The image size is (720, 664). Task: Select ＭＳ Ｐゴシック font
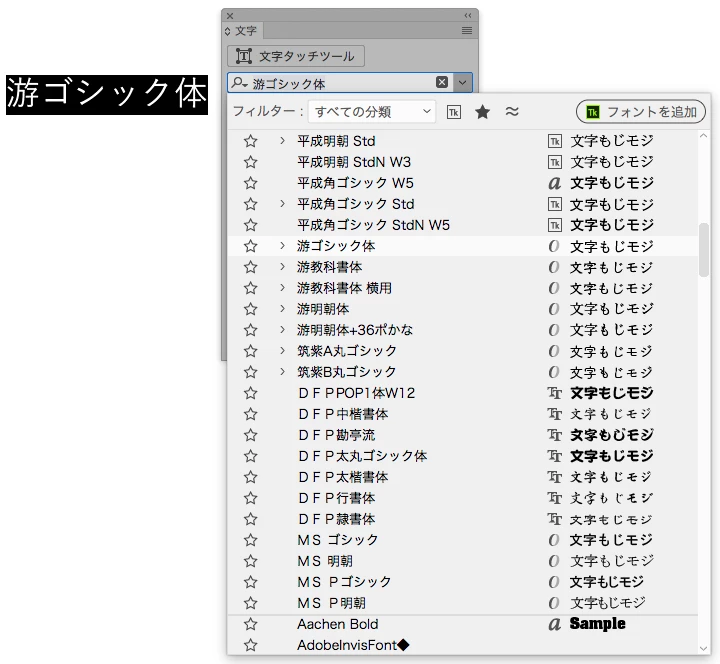pos(344,582)
